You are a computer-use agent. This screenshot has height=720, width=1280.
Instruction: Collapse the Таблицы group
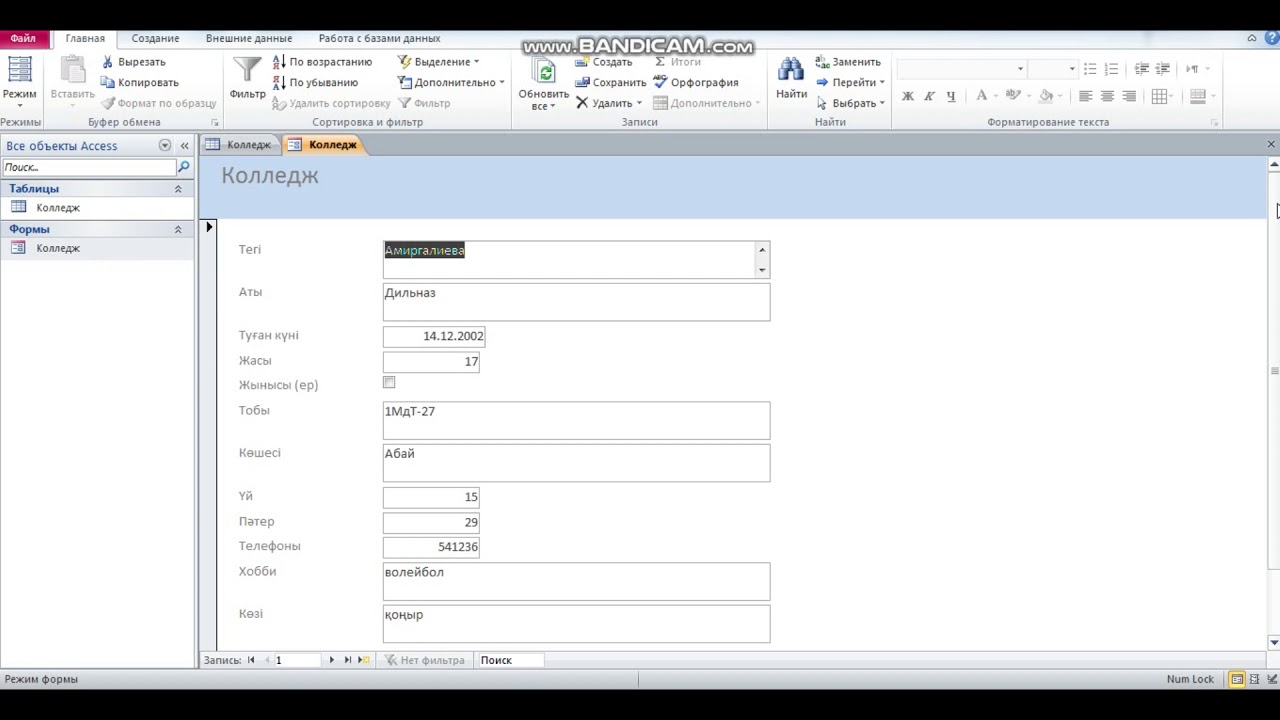[178, 189]
